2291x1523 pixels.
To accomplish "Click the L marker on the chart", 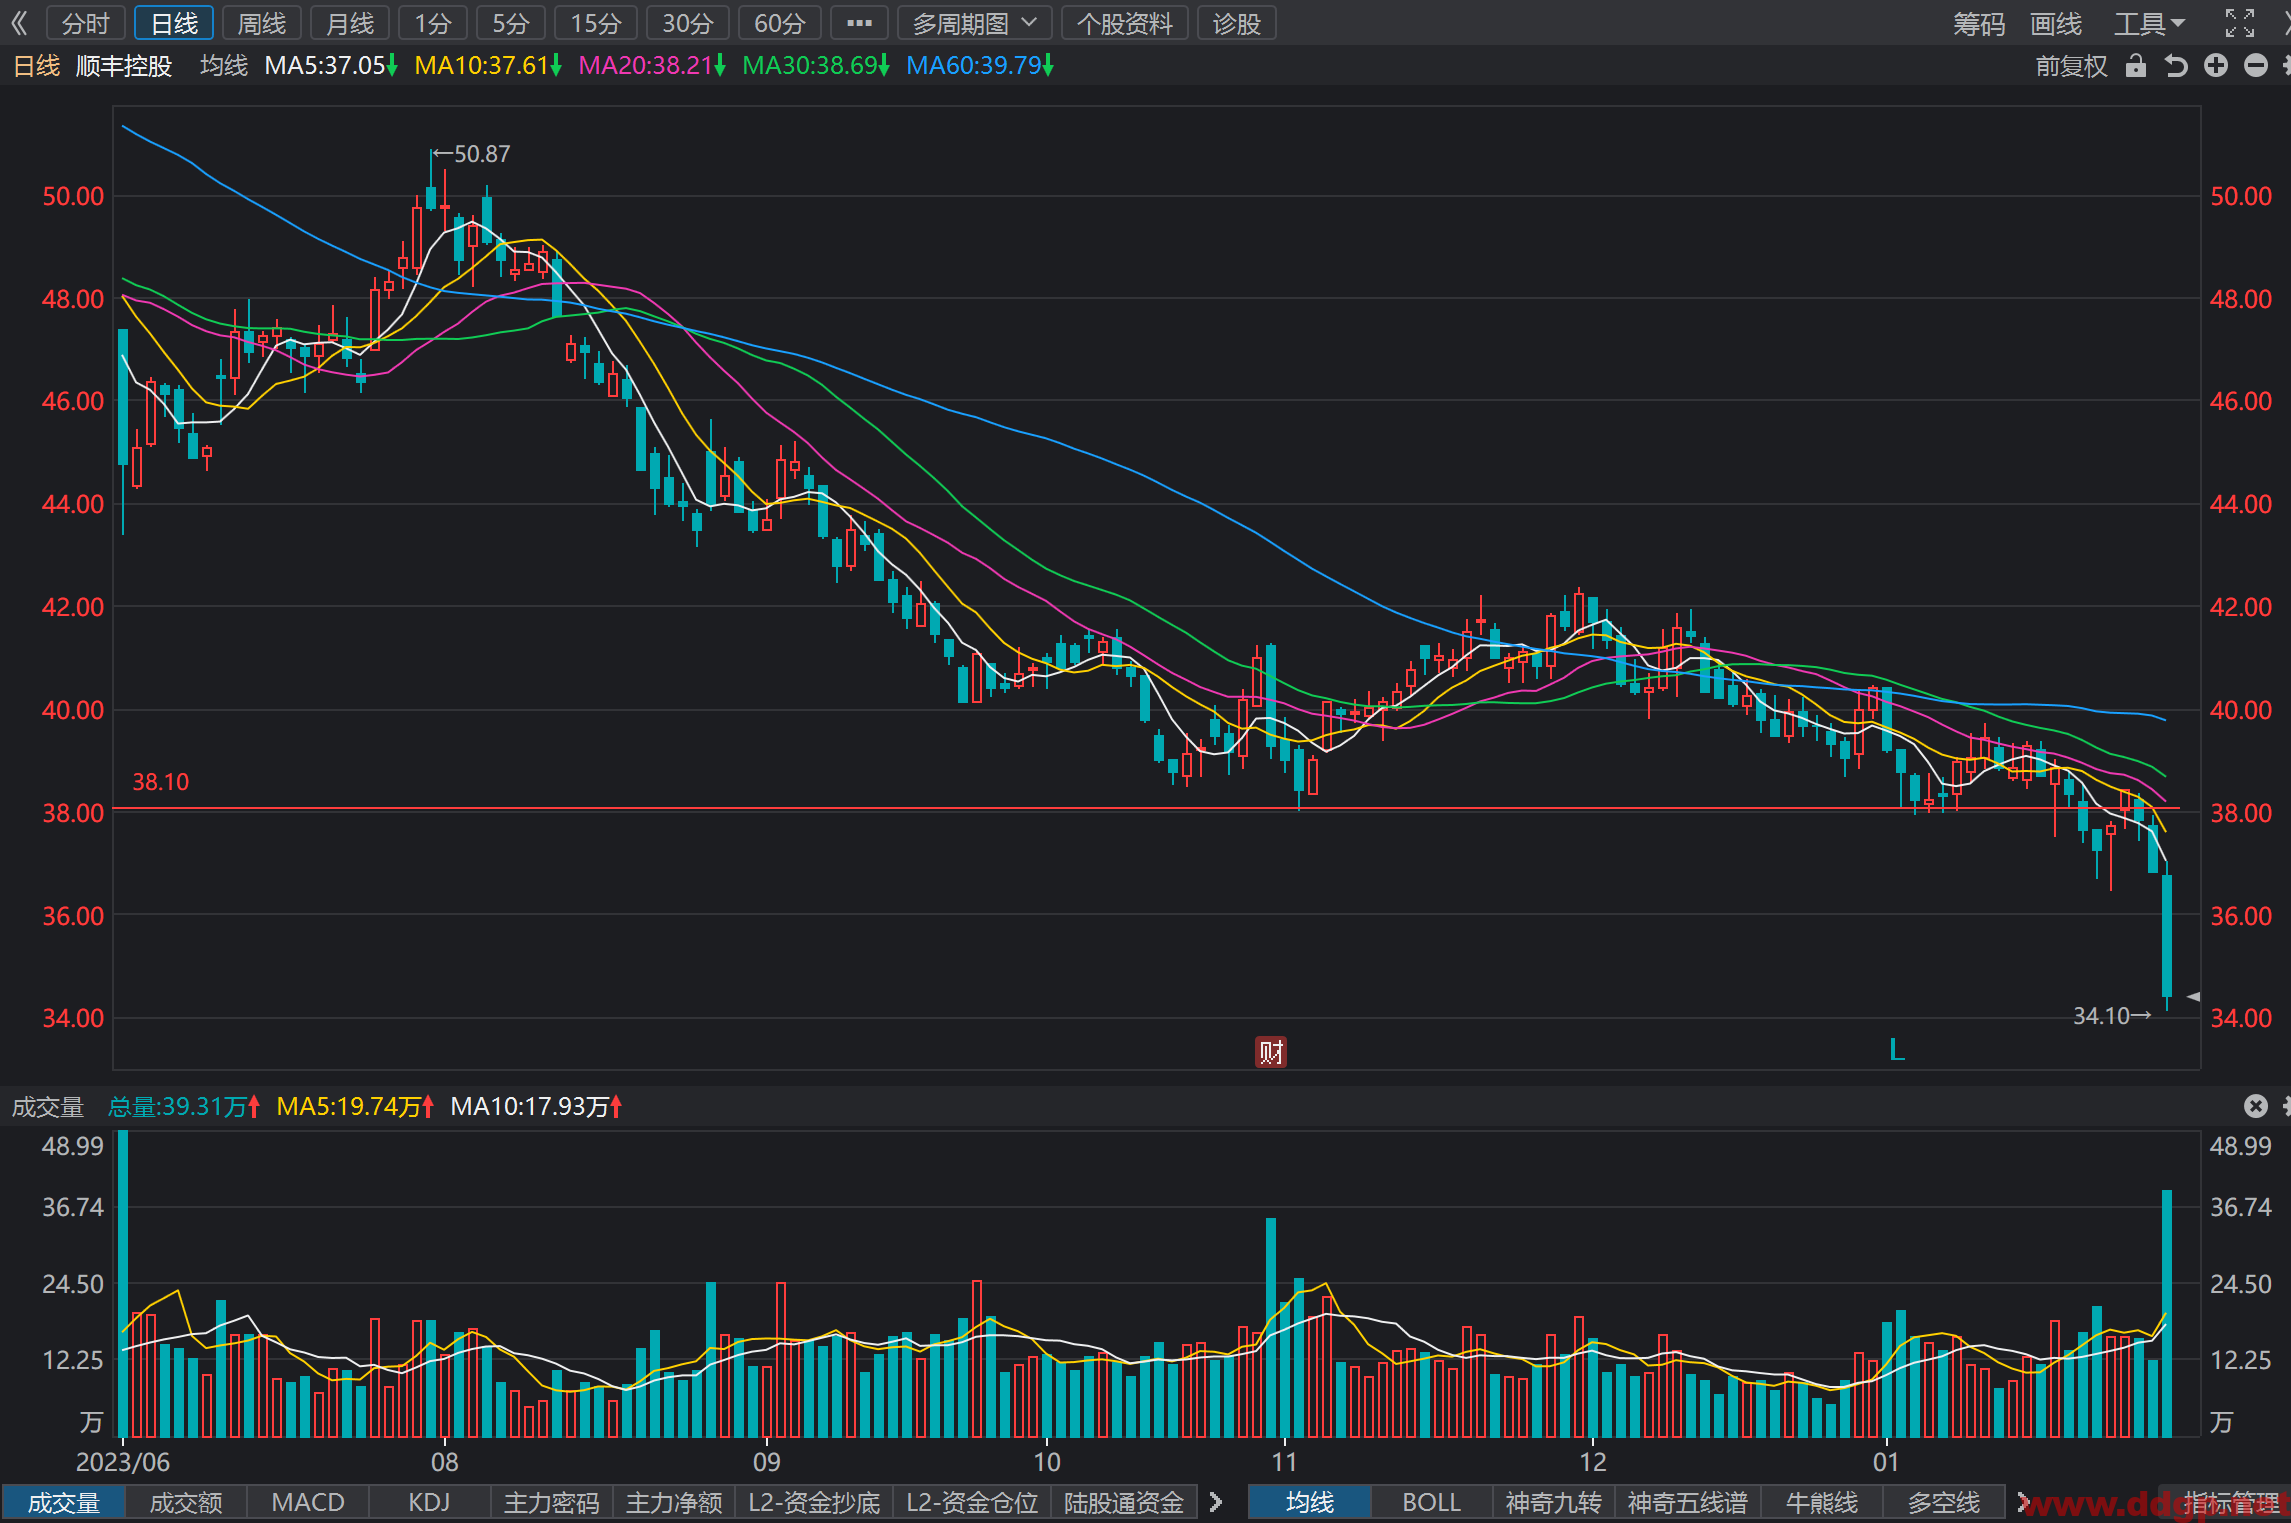I will tap(1896, 1050).
